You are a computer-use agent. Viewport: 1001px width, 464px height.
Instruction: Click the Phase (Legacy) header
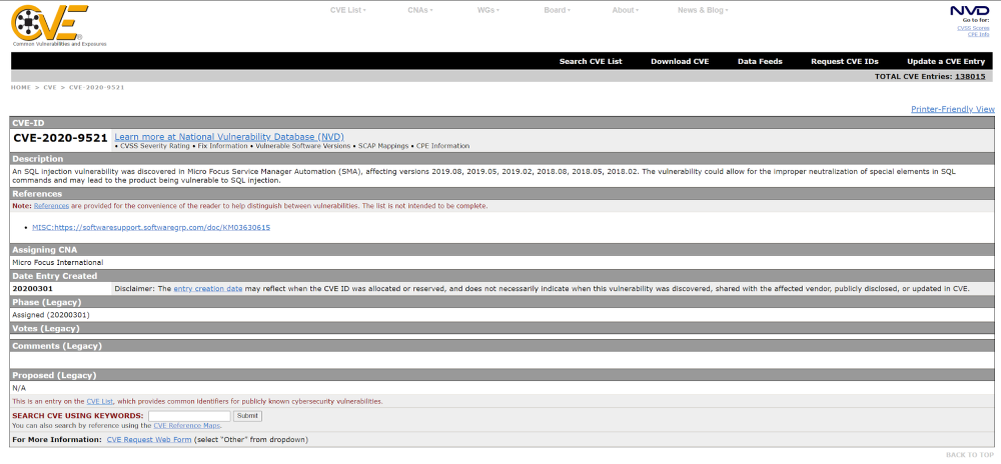click(x=502, y=302)
